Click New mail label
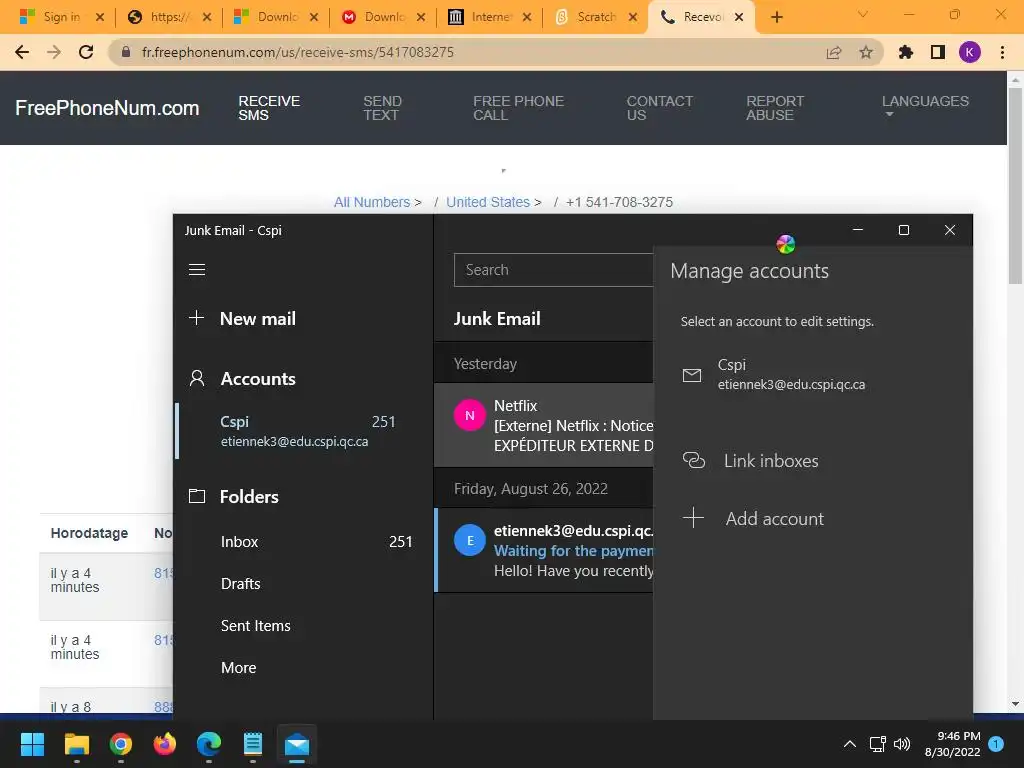1024x768 pixels. click(x=258, y=318)
